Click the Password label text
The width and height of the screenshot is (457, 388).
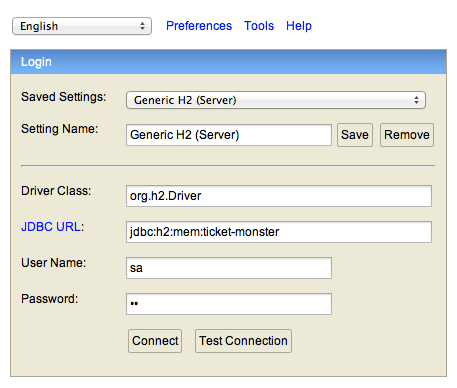pos(49,299)
